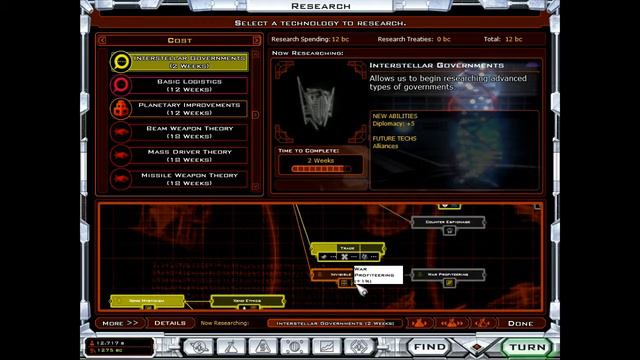The image size is (640, 360).
Task: Click the building icon beside Planetary Improvements
Action: click(x=121, y=109)
